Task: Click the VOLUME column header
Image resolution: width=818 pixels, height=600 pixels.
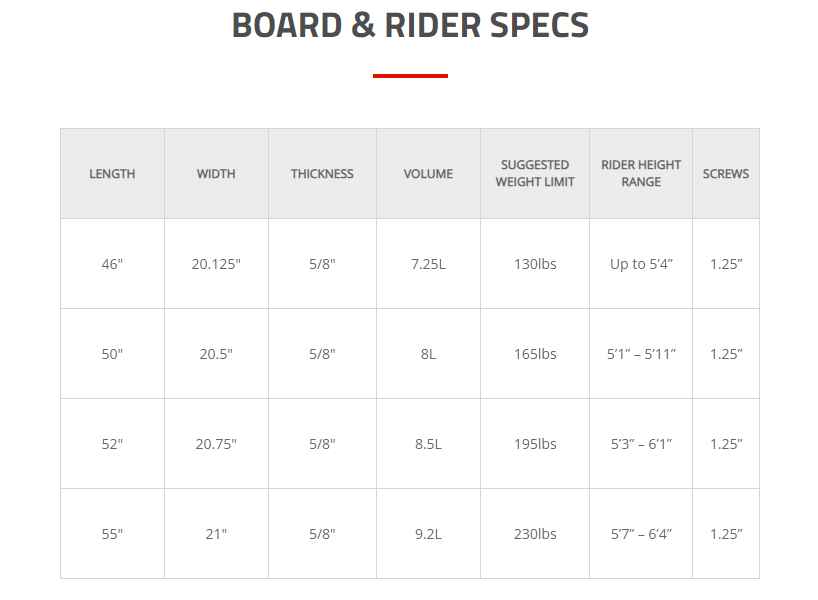Action: [428, 174]
